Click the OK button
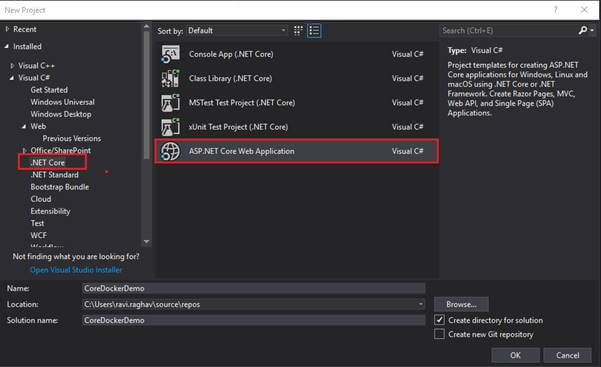Viewport: 601px width, 367px height. tap(516, 355)
